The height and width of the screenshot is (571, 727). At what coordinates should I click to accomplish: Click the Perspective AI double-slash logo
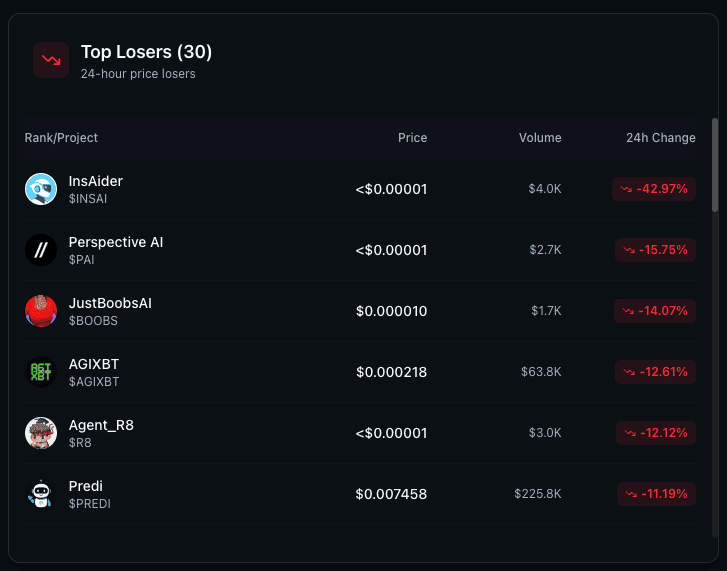click(41, 250)
